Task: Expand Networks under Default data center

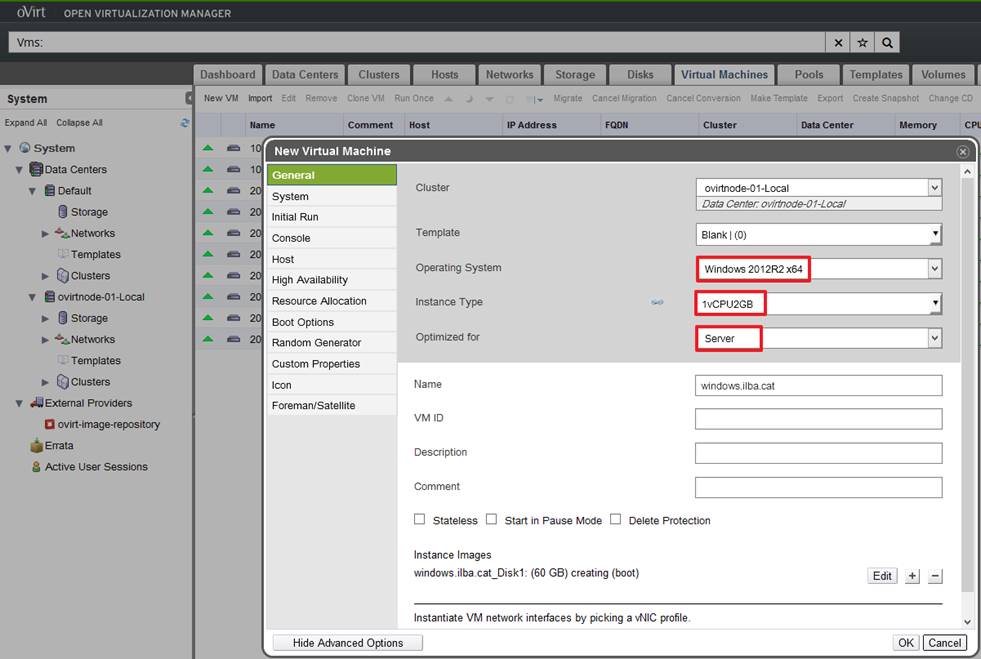Action: point(45,233)
